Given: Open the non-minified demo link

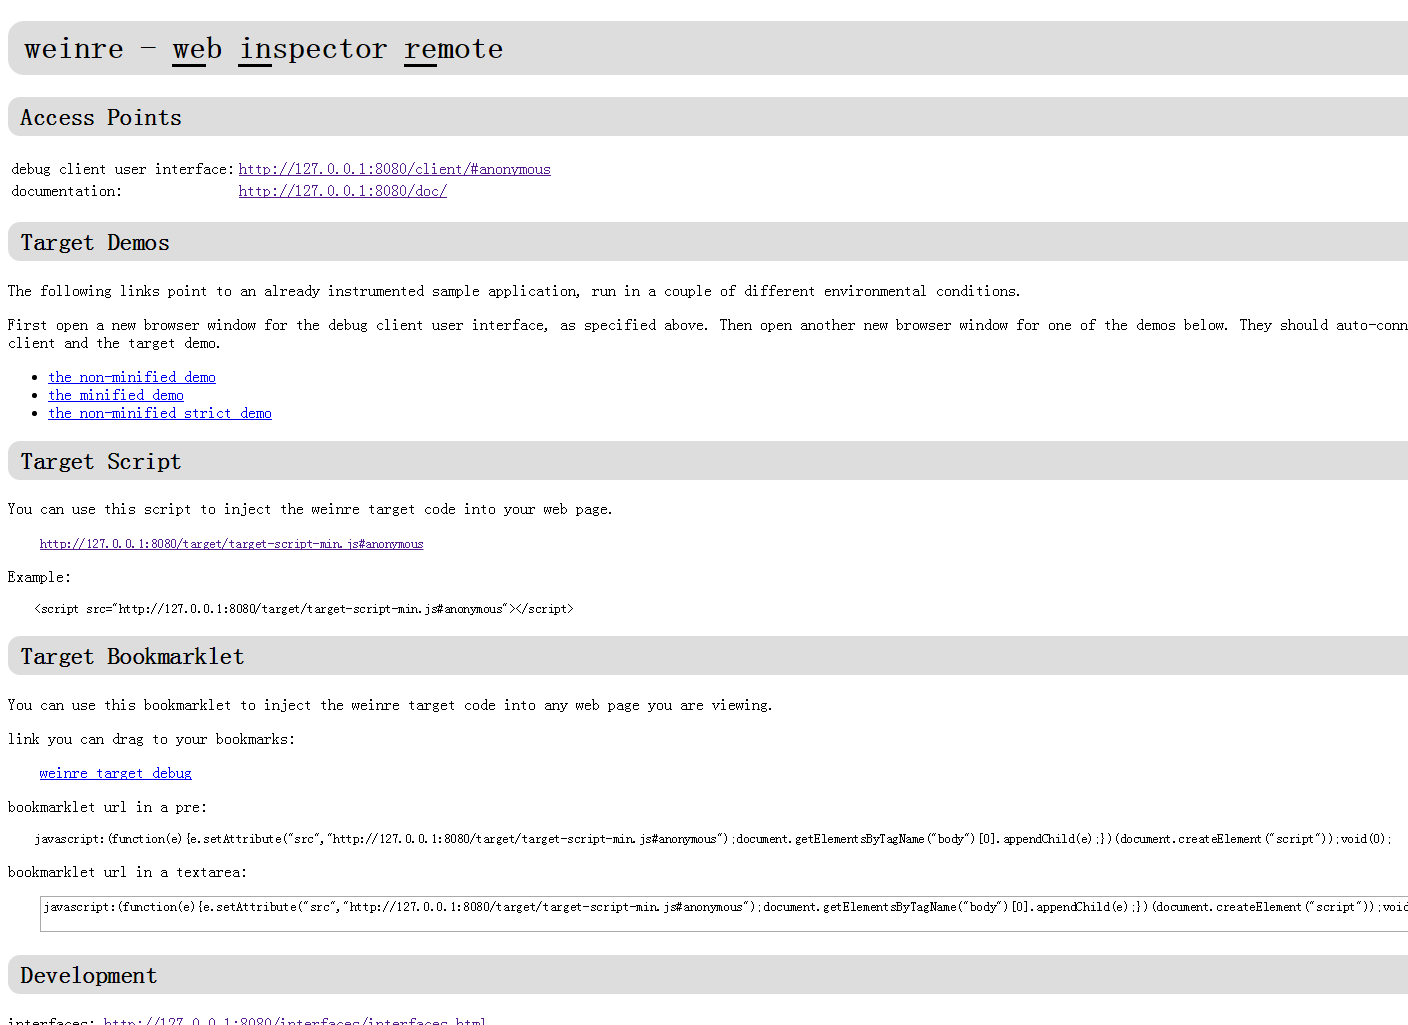Looking at the screenshot, I should pos(132,377).
